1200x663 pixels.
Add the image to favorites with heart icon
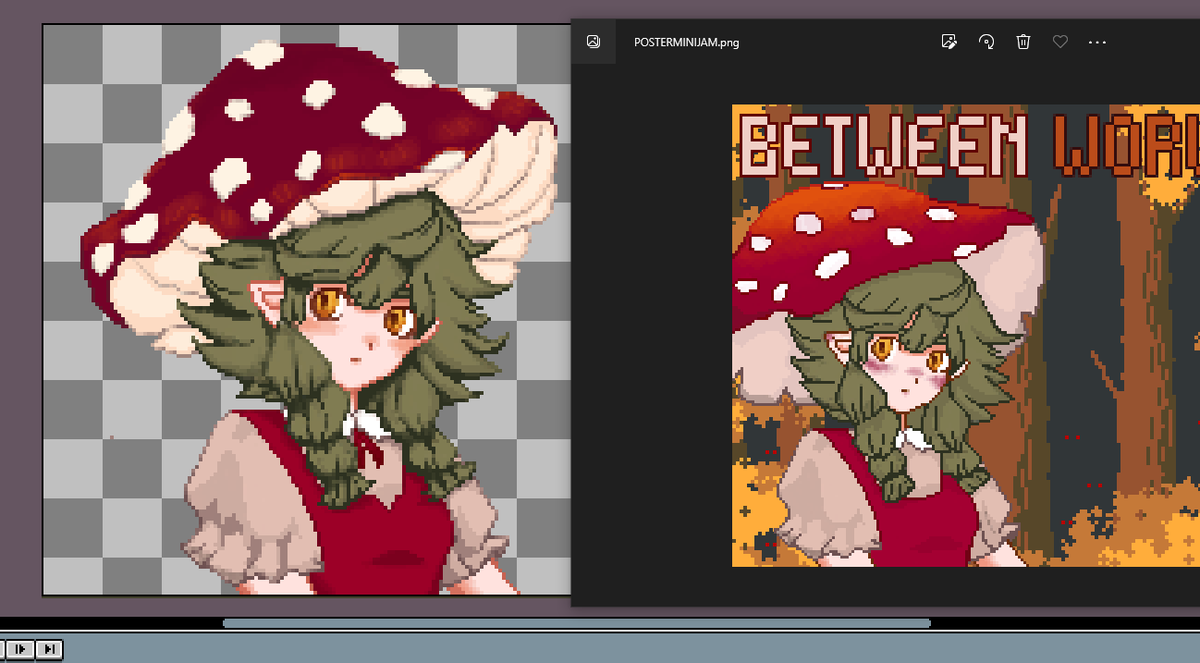click(1060, 42)
